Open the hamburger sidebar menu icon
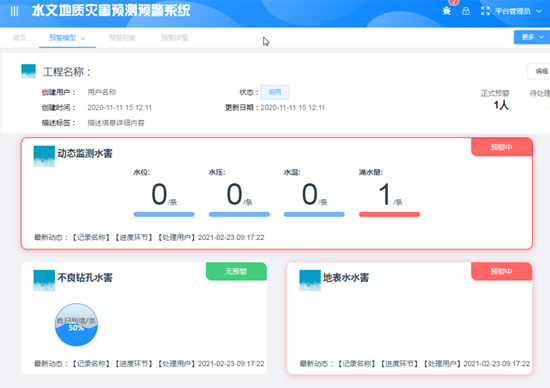This screenshot has width=550, height=388. tap(14, 11)
